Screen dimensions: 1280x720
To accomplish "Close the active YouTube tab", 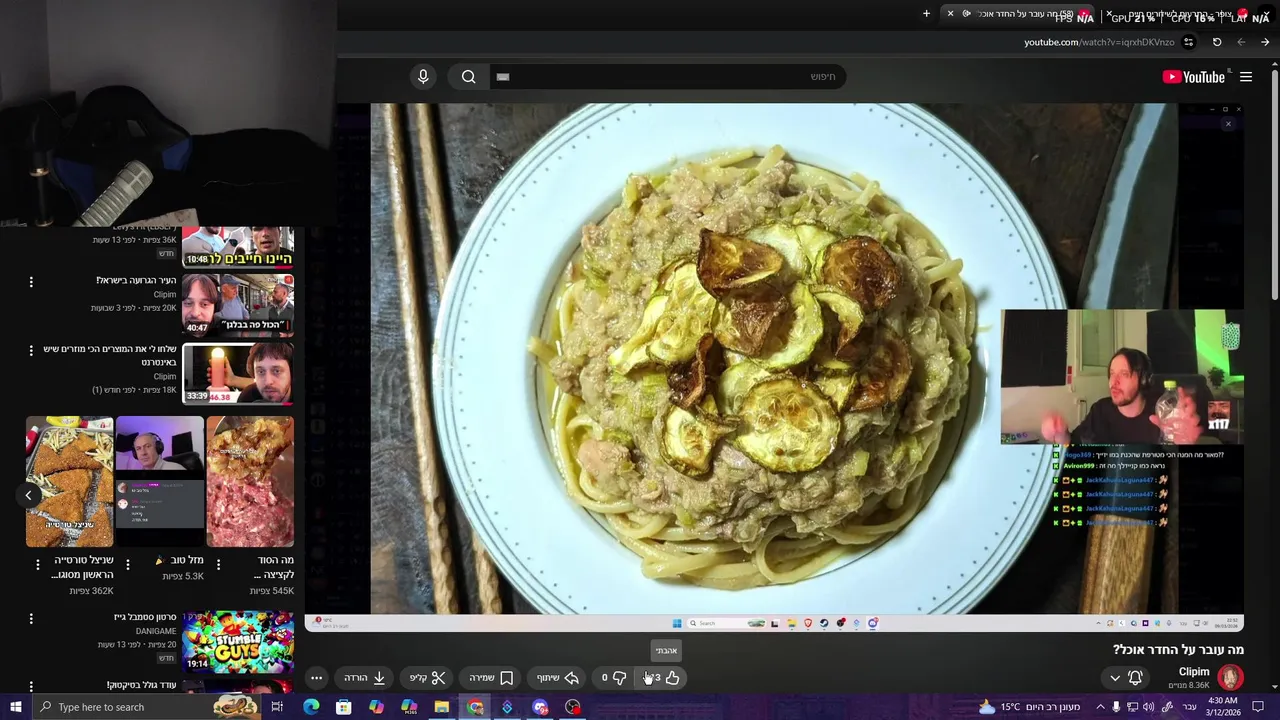I will [950, 14].
